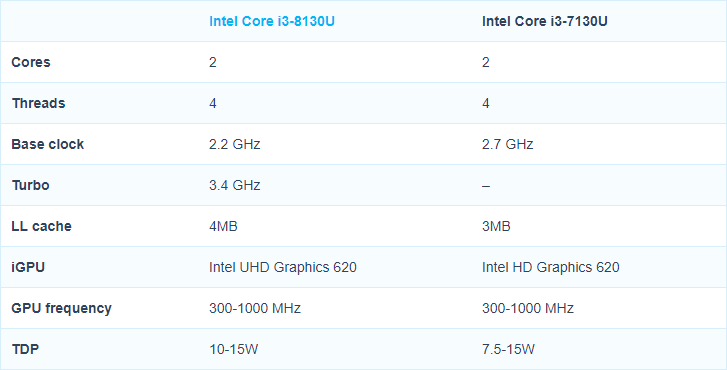Open the Intel Core i3-8130U link

272,21
